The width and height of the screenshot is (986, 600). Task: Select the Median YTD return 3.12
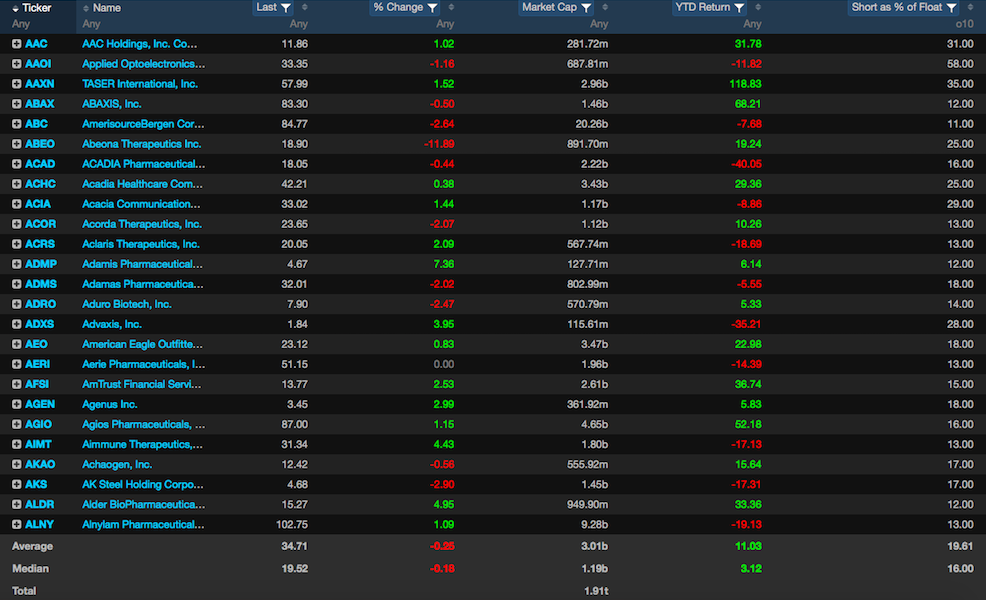751,569
